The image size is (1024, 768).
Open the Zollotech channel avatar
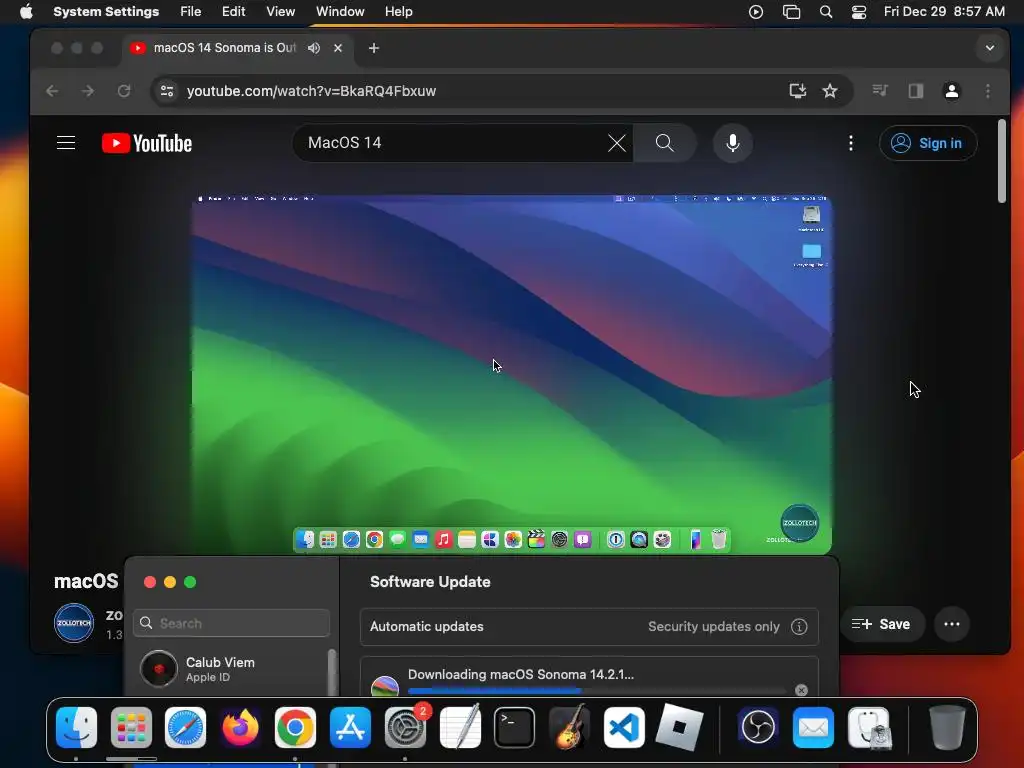pos(74,622)
